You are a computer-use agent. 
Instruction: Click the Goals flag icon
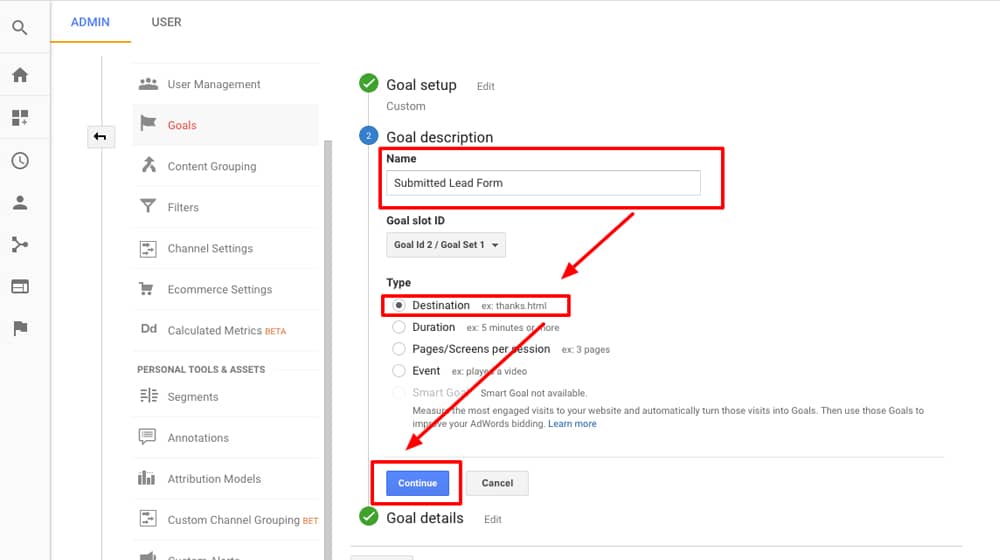pyautogui.click(x=148, y=123)
